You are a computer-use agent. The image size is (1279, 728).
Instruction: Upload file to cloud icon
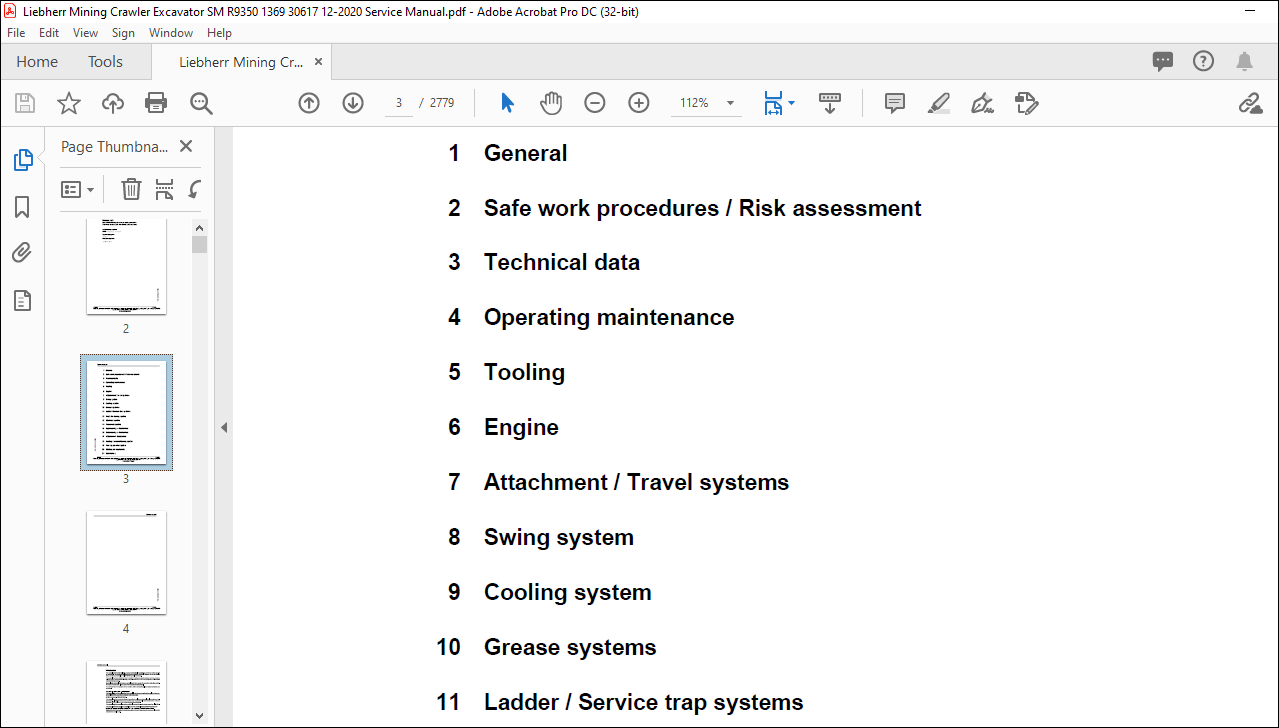point(113,103)
